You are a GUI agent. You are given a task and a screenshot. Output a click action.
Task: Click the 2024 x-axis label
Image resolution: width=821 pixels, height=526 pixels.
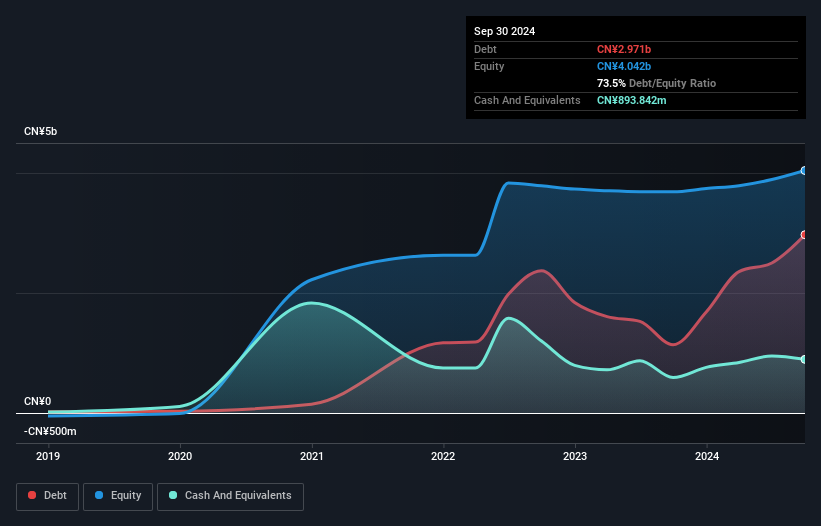pos(707,456)
